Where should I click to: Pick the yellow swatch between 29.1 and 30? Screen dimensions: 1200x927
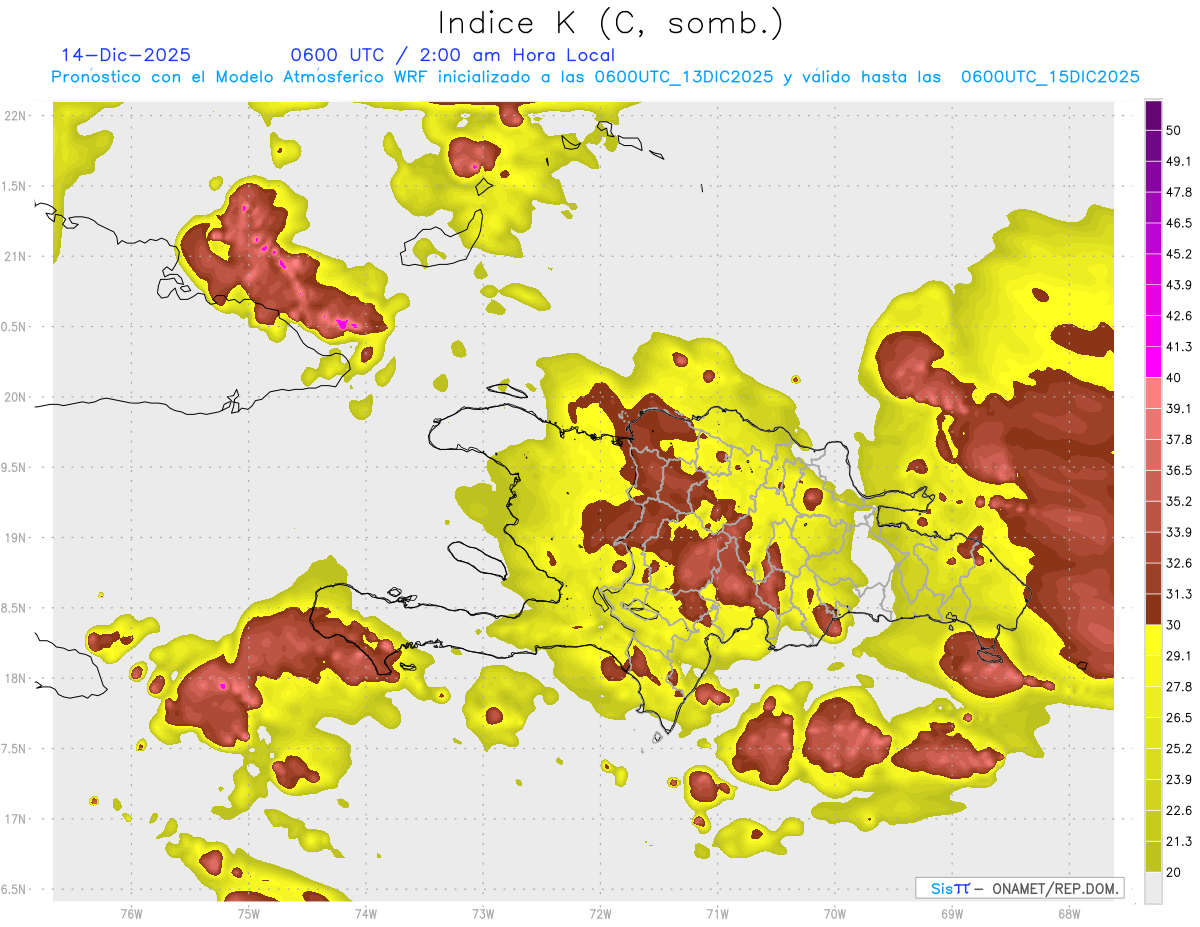click(1153, 640)
